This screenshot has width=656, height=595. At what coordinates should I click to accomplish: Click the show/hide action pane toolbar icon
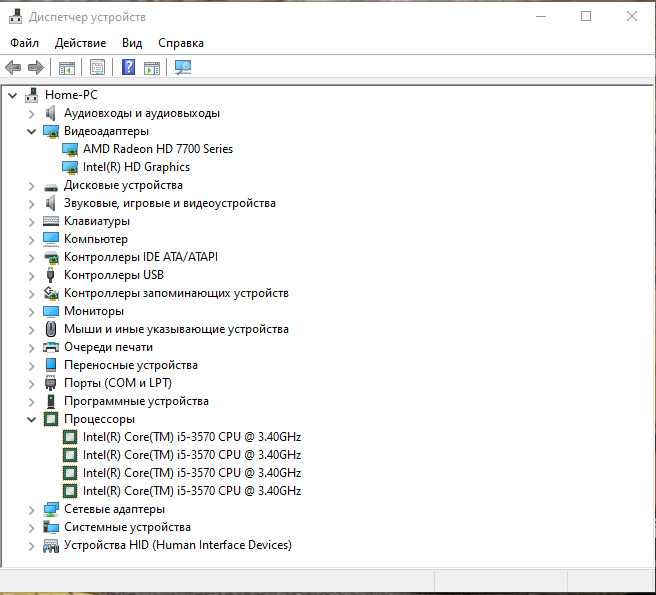point(151,67)
